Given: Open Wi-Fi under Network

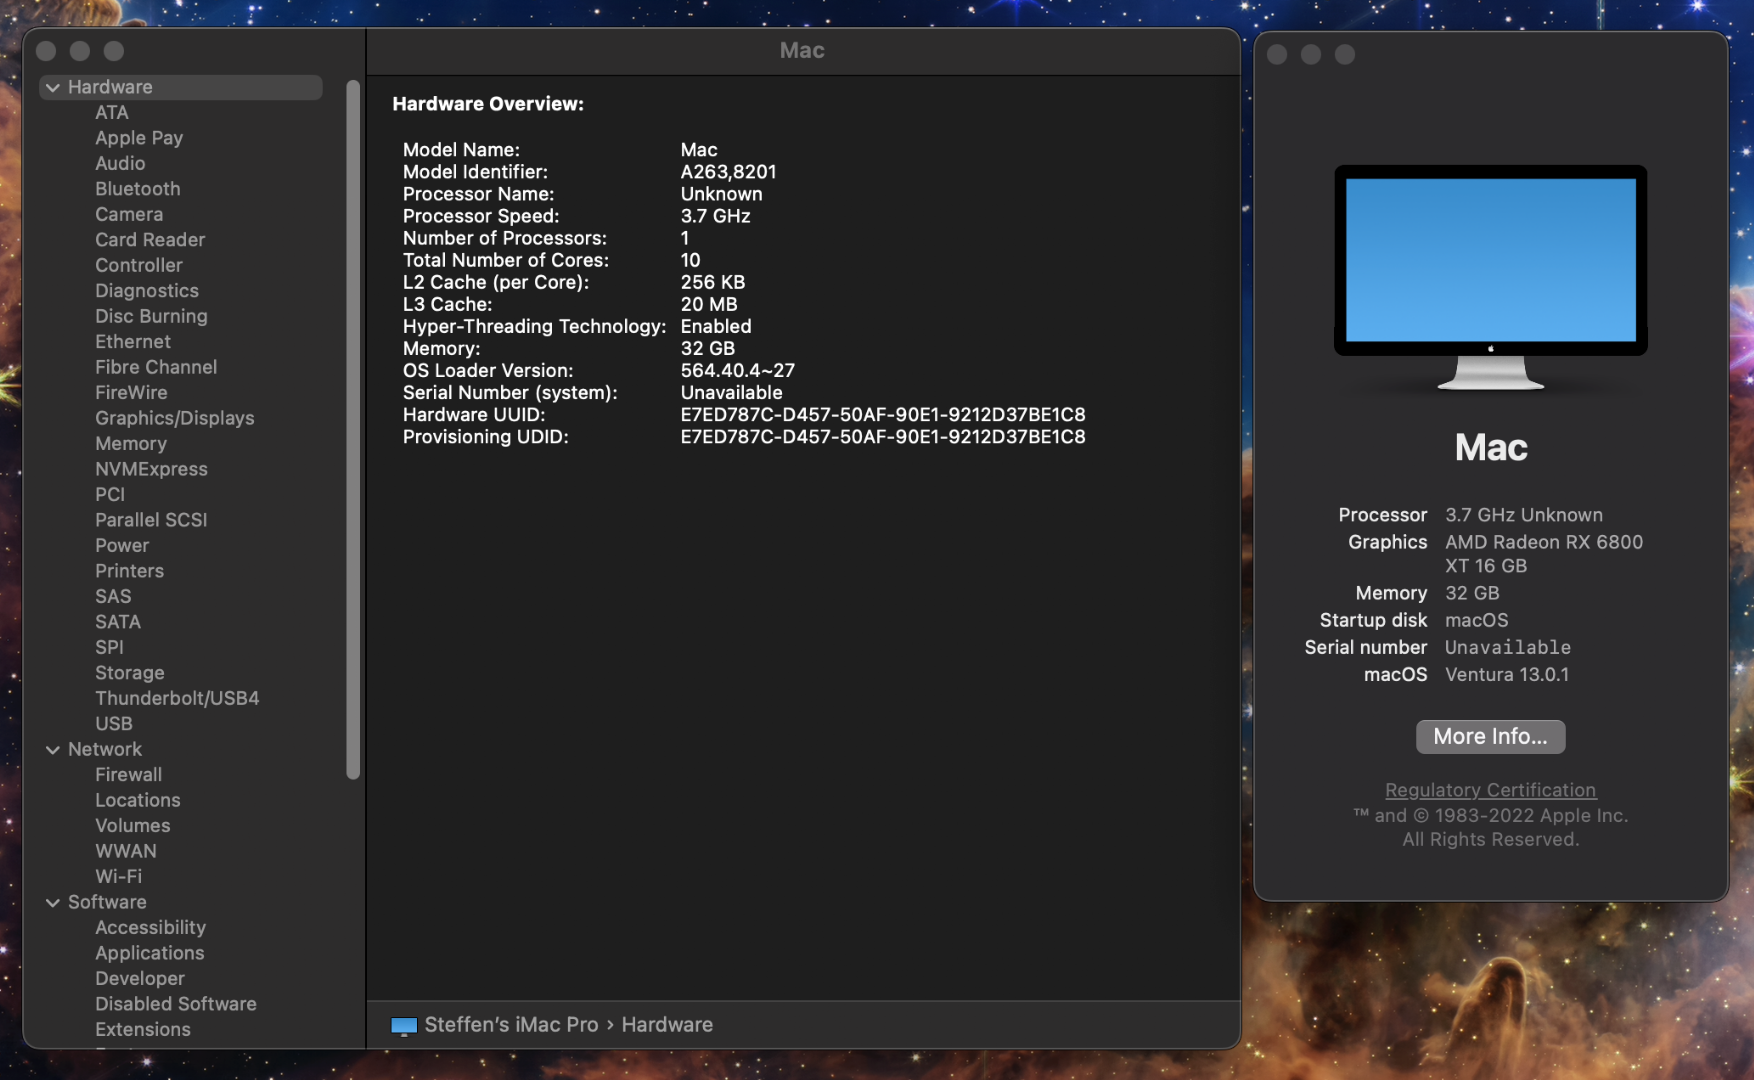Looking at the screenshot, I should point(118,878).
